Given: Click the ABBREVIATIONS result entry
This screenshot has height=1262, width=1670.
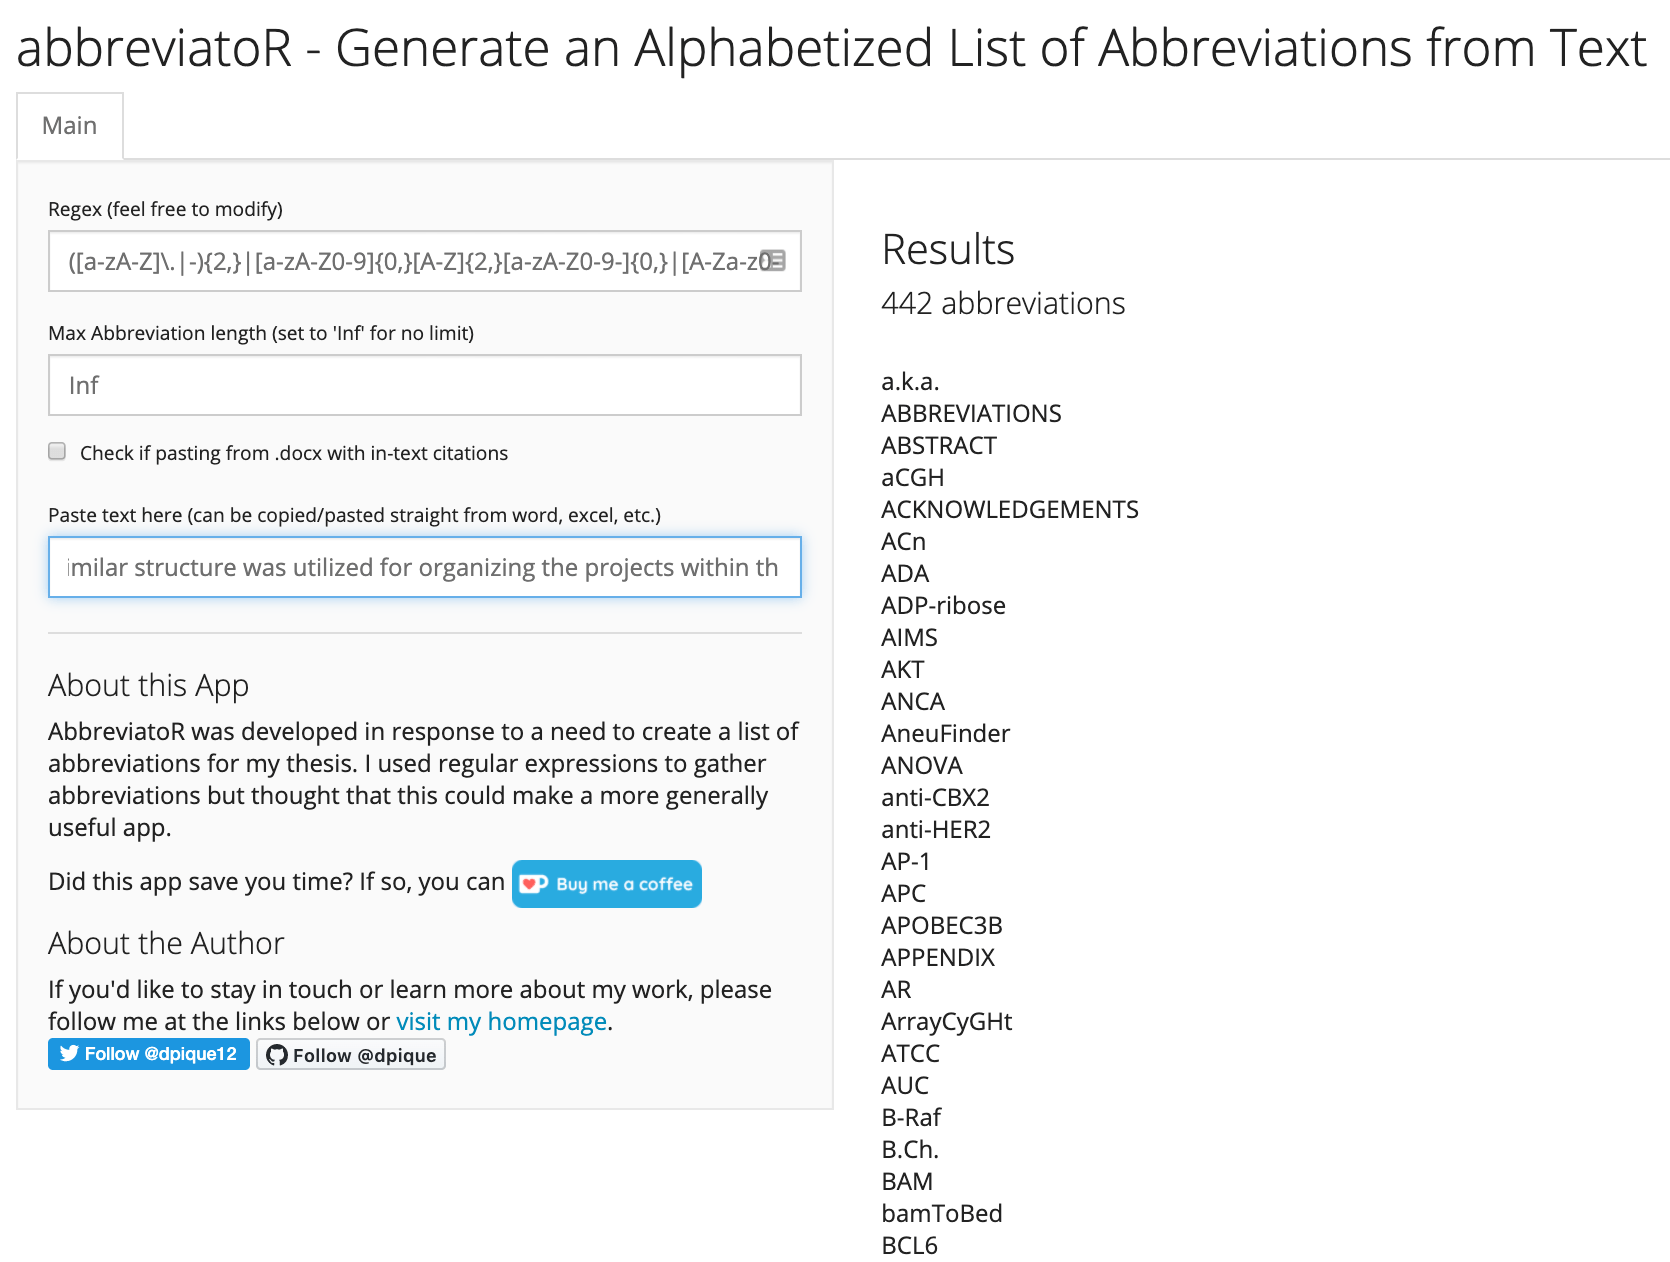Looking at the screenshot, I should [x=971, y=414].
